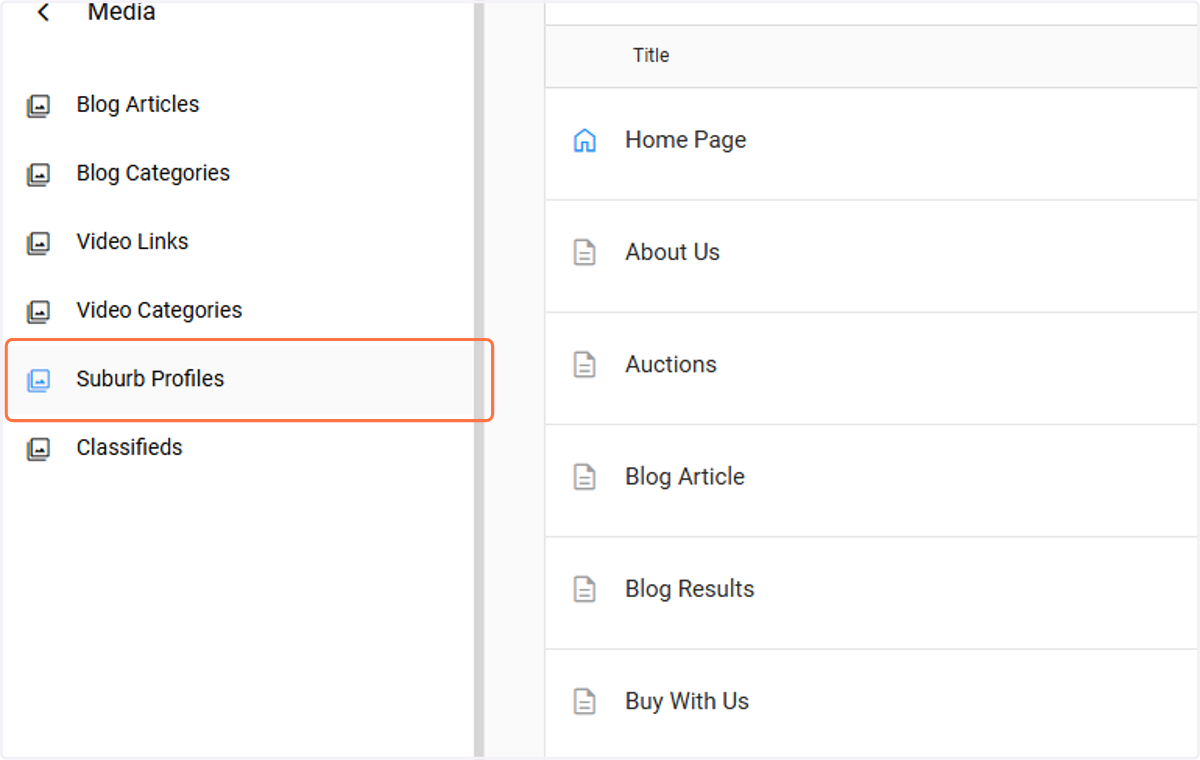The width and height of the screenshot is (1200, 760).
Task: Click the Home Page house icon
Action: pyautogui.click(x=584, y=140)
